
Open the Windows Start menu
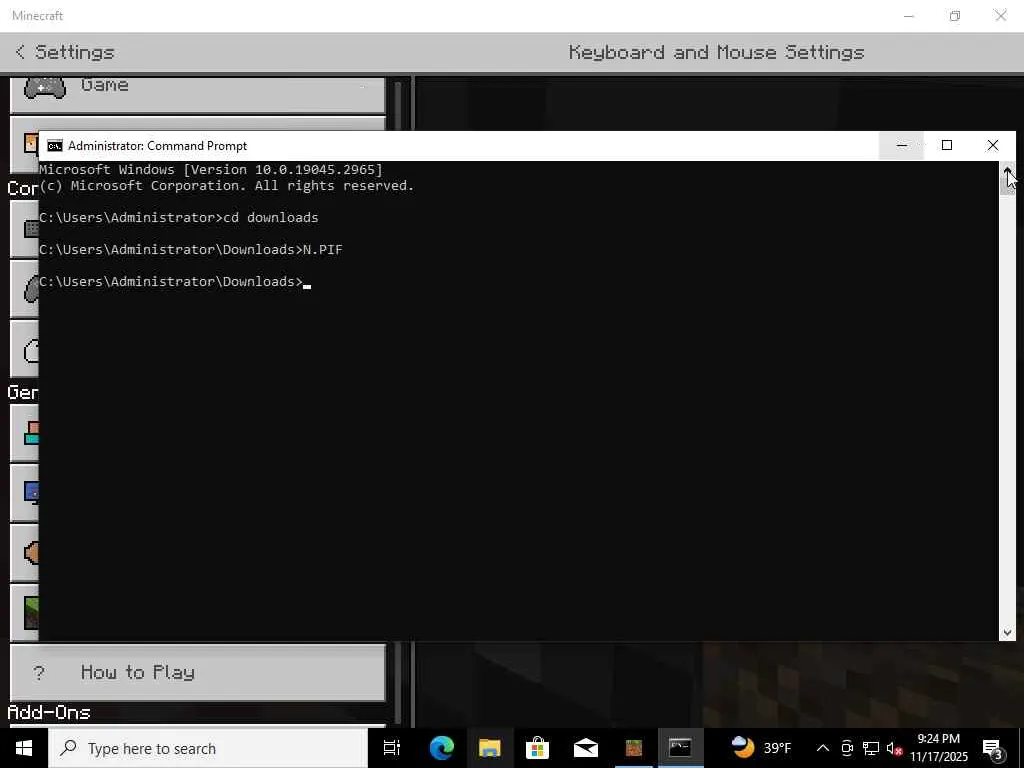24,748
